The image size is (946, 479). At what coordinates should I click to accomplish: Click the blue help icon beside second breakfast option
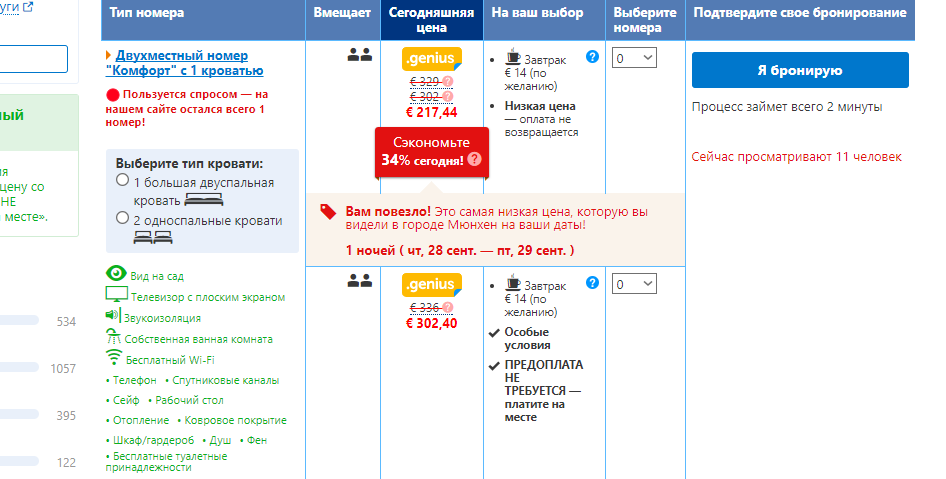tap(592, 282)
